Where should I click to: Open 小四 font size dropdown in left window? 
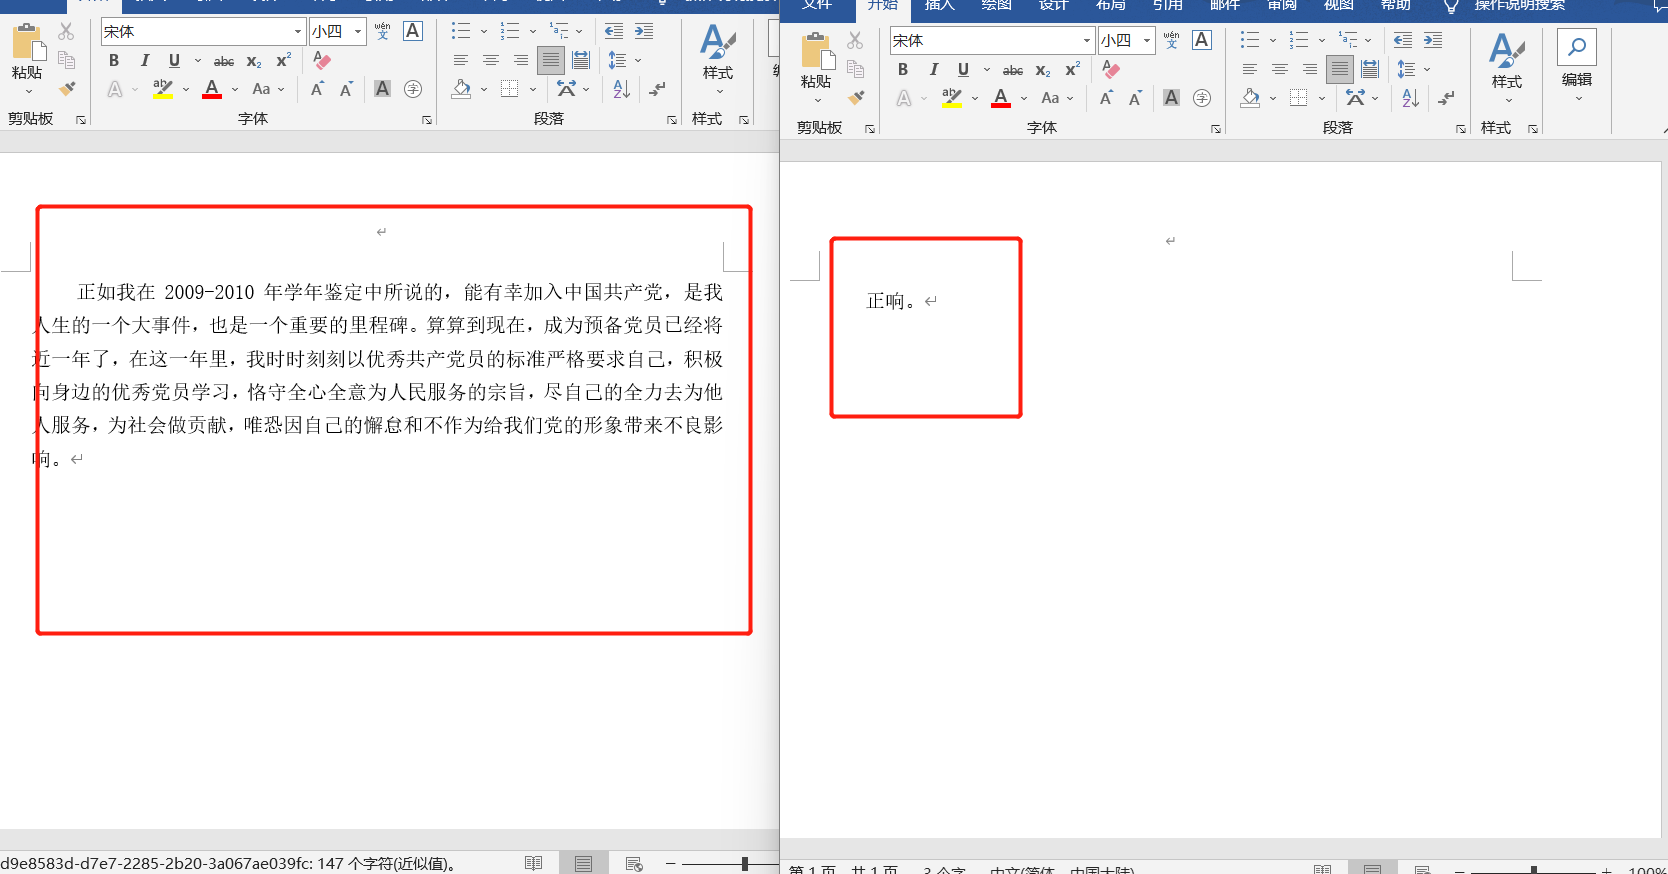point(357,31)
